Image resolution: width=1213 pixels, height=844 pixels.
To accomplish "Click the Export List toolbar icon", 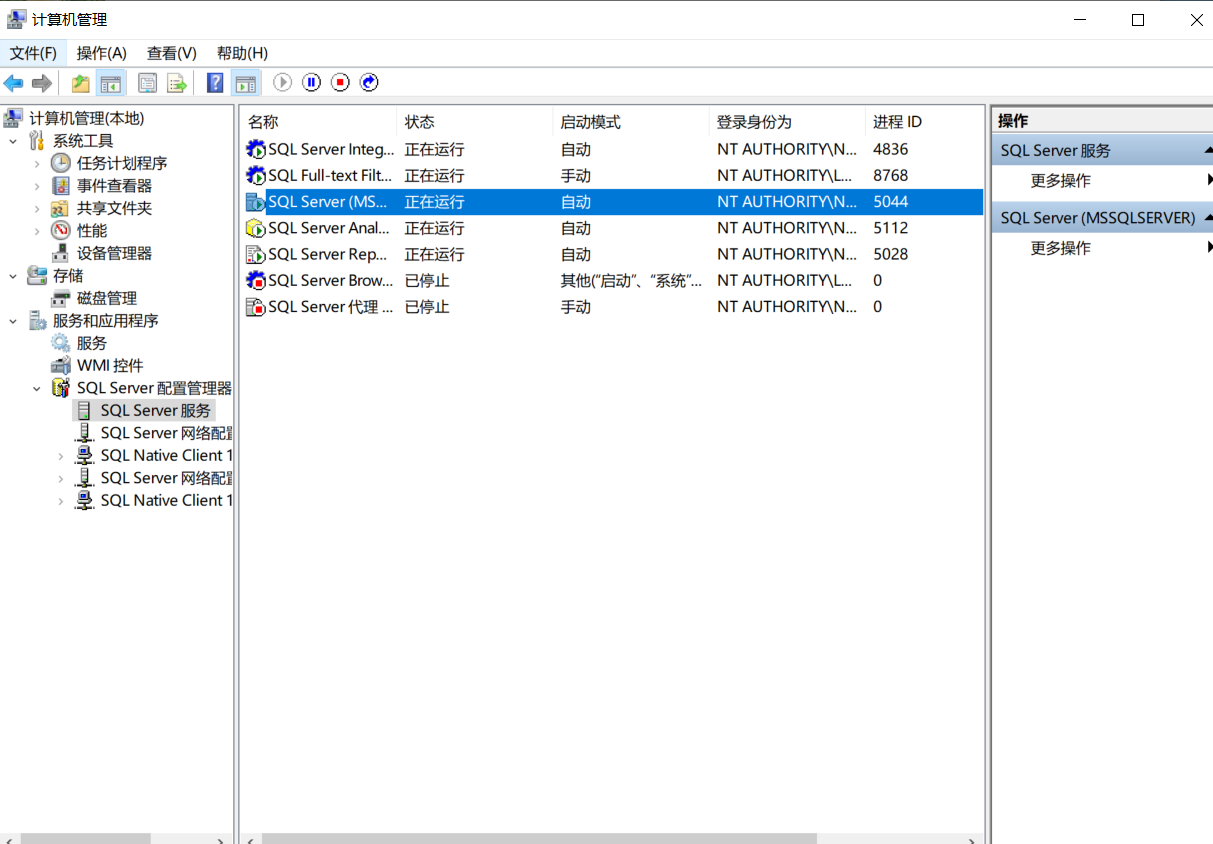I will coord(177,83).
